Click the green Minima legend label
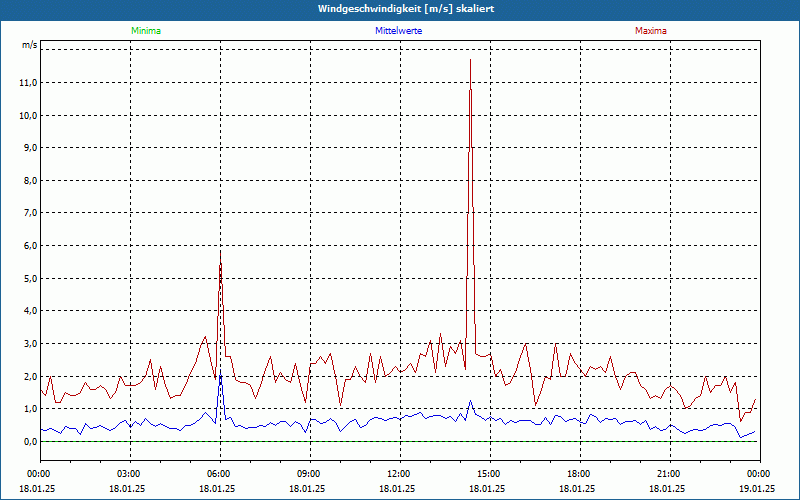 point(146,31)
